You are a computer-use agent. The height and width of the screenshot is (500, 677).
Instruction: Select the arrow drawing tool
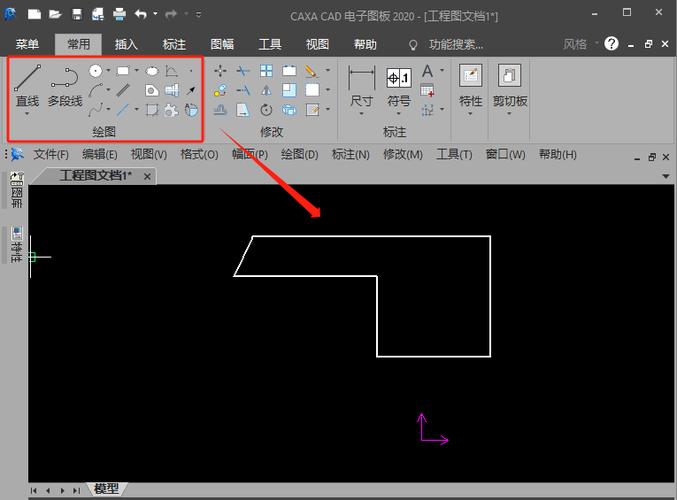tap(191, 90)
